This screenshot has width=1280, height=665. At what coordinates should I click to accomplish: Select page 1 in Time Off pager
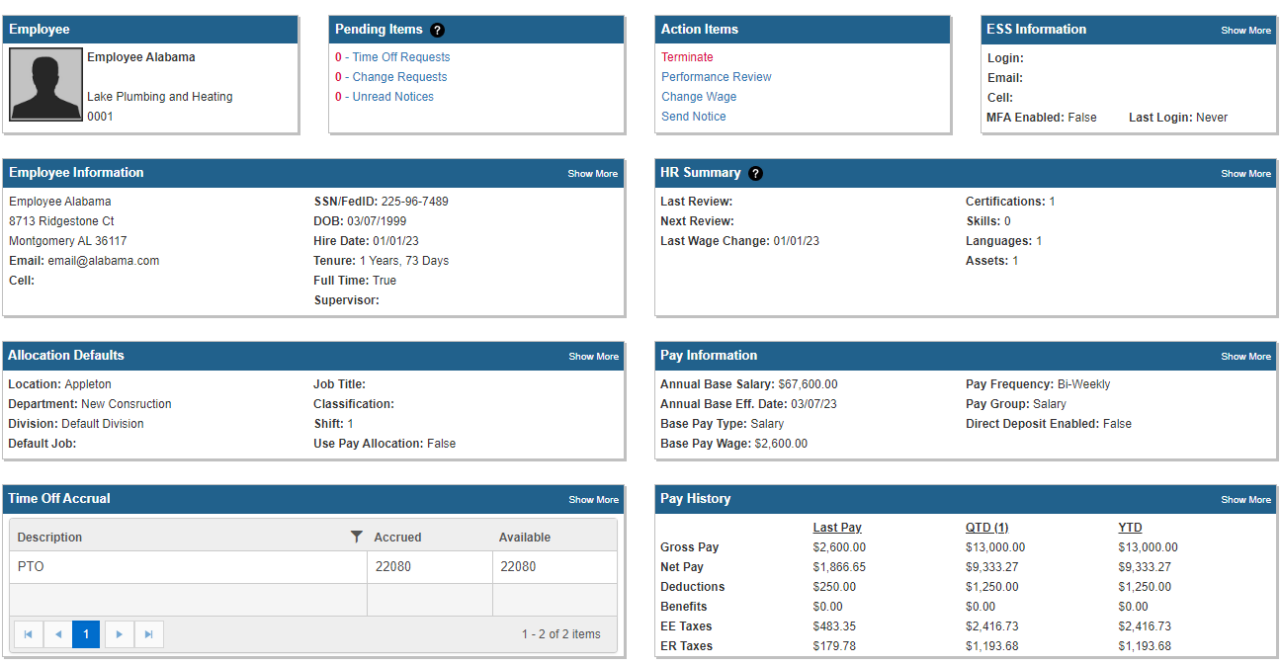(x=86, y=634)
